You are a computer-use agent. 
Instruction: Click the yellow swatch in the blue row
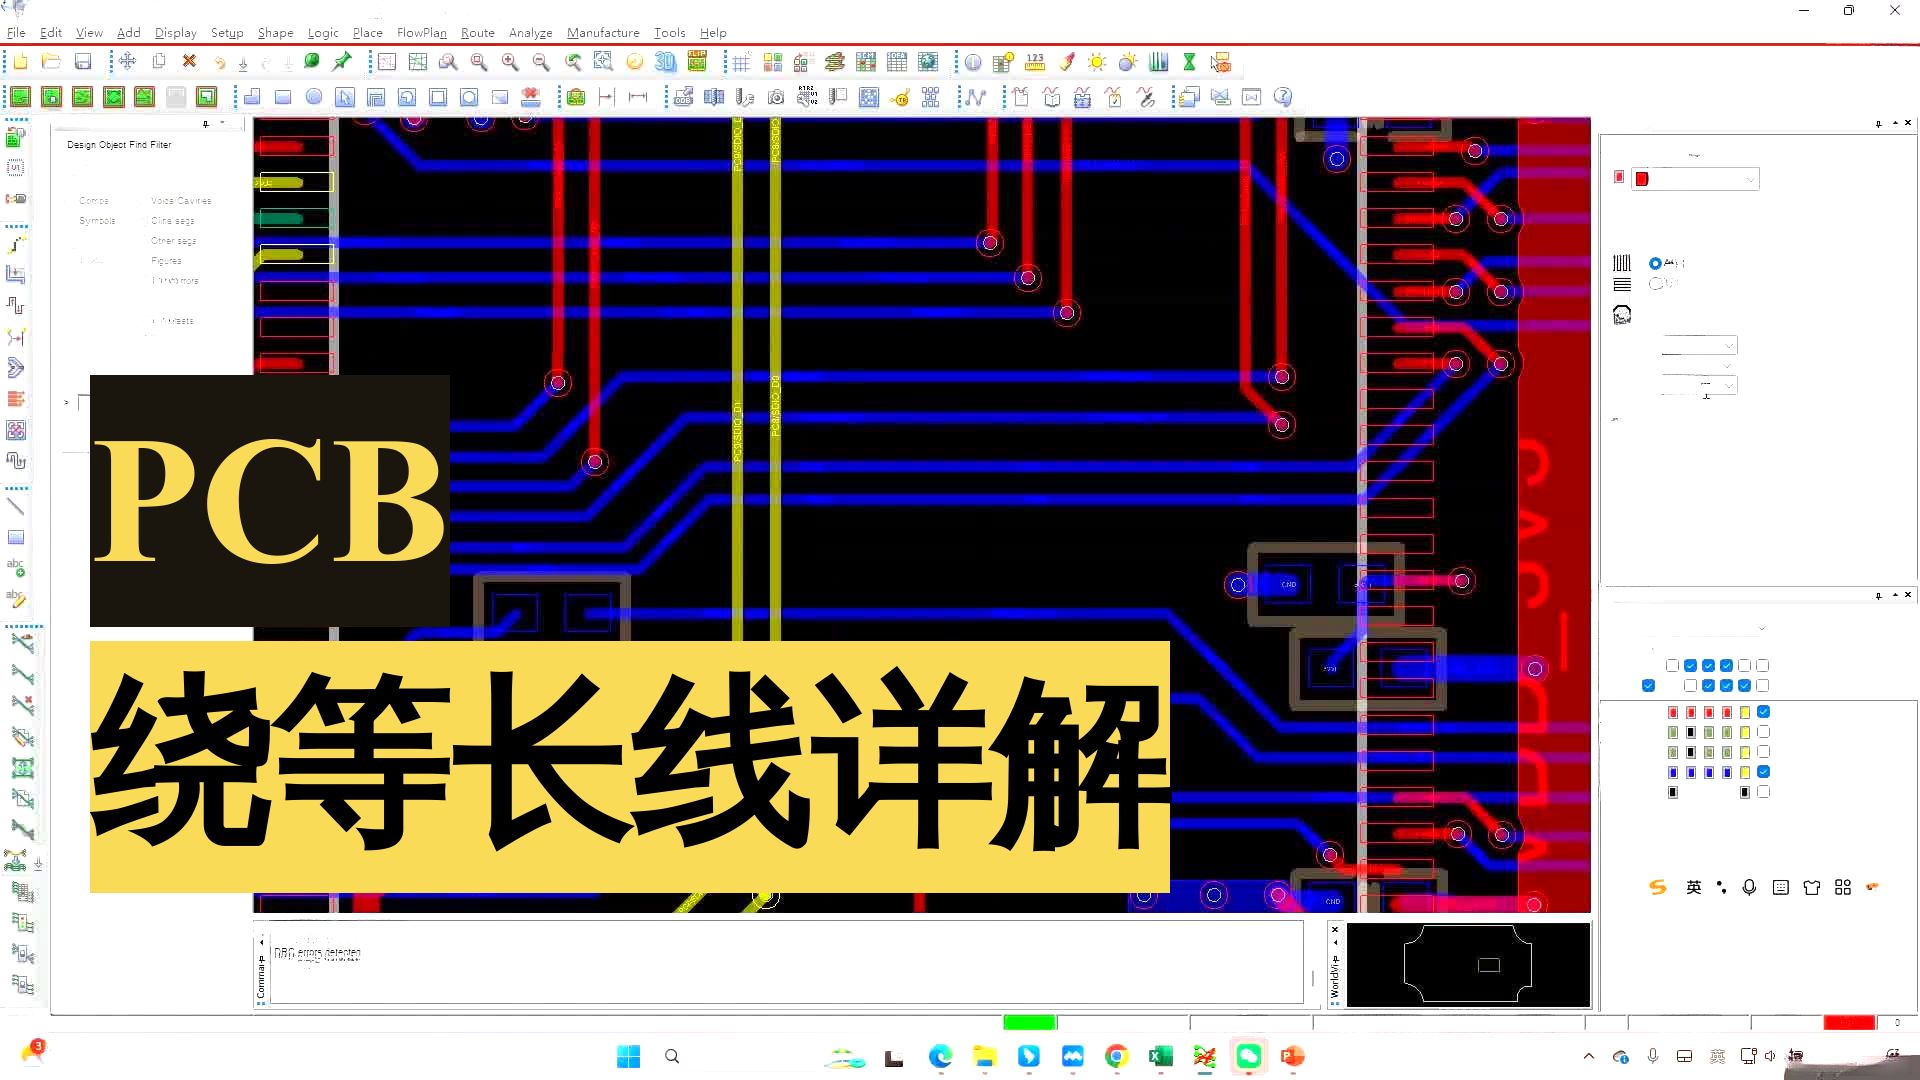1745,772
